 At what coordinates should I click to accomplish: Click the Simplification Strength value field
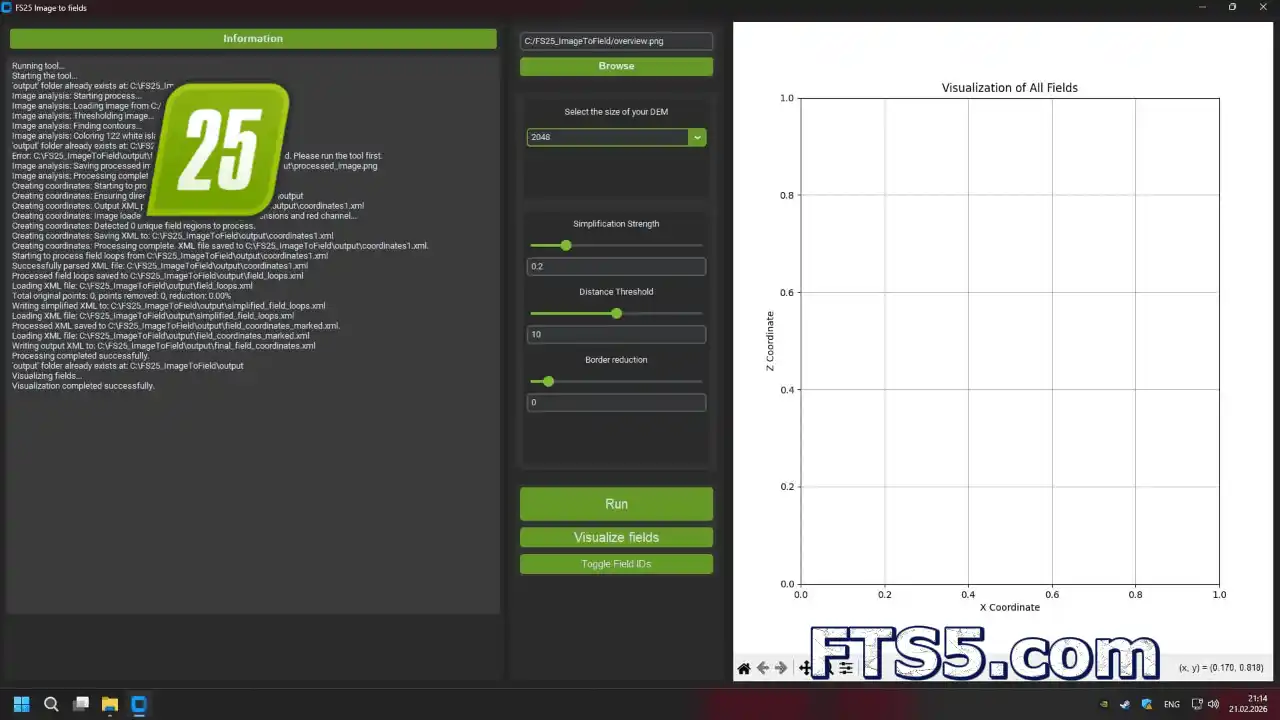616,267
